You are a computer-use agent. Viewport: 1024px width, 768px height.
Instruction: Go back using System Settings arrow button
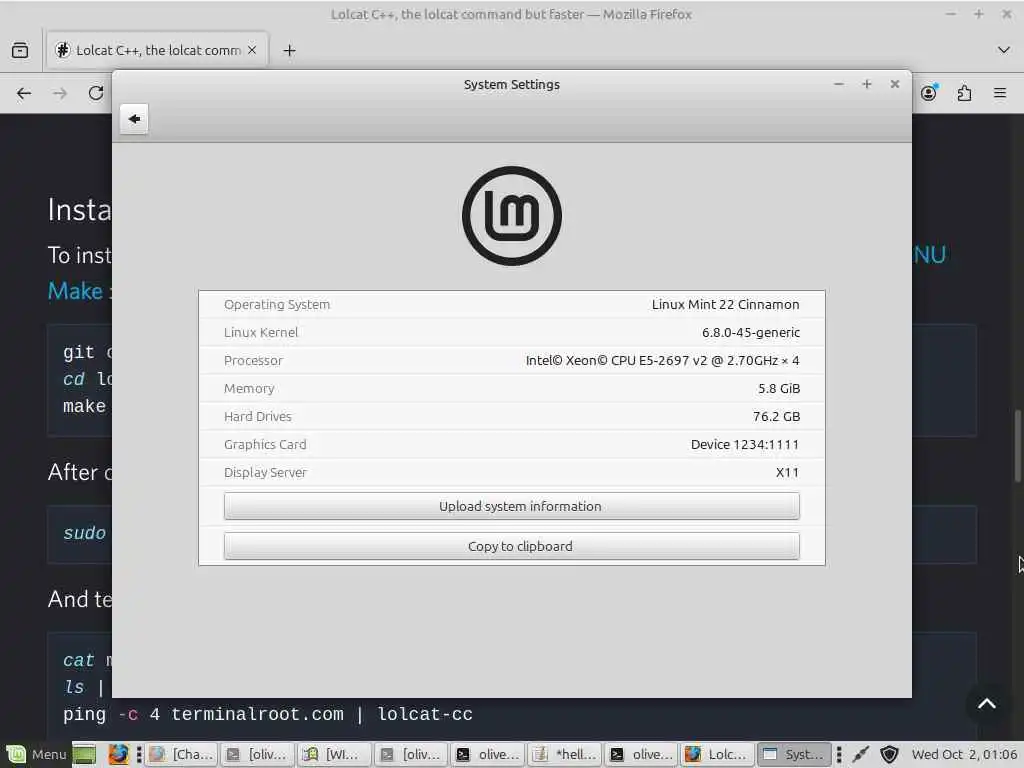[134, 119]
